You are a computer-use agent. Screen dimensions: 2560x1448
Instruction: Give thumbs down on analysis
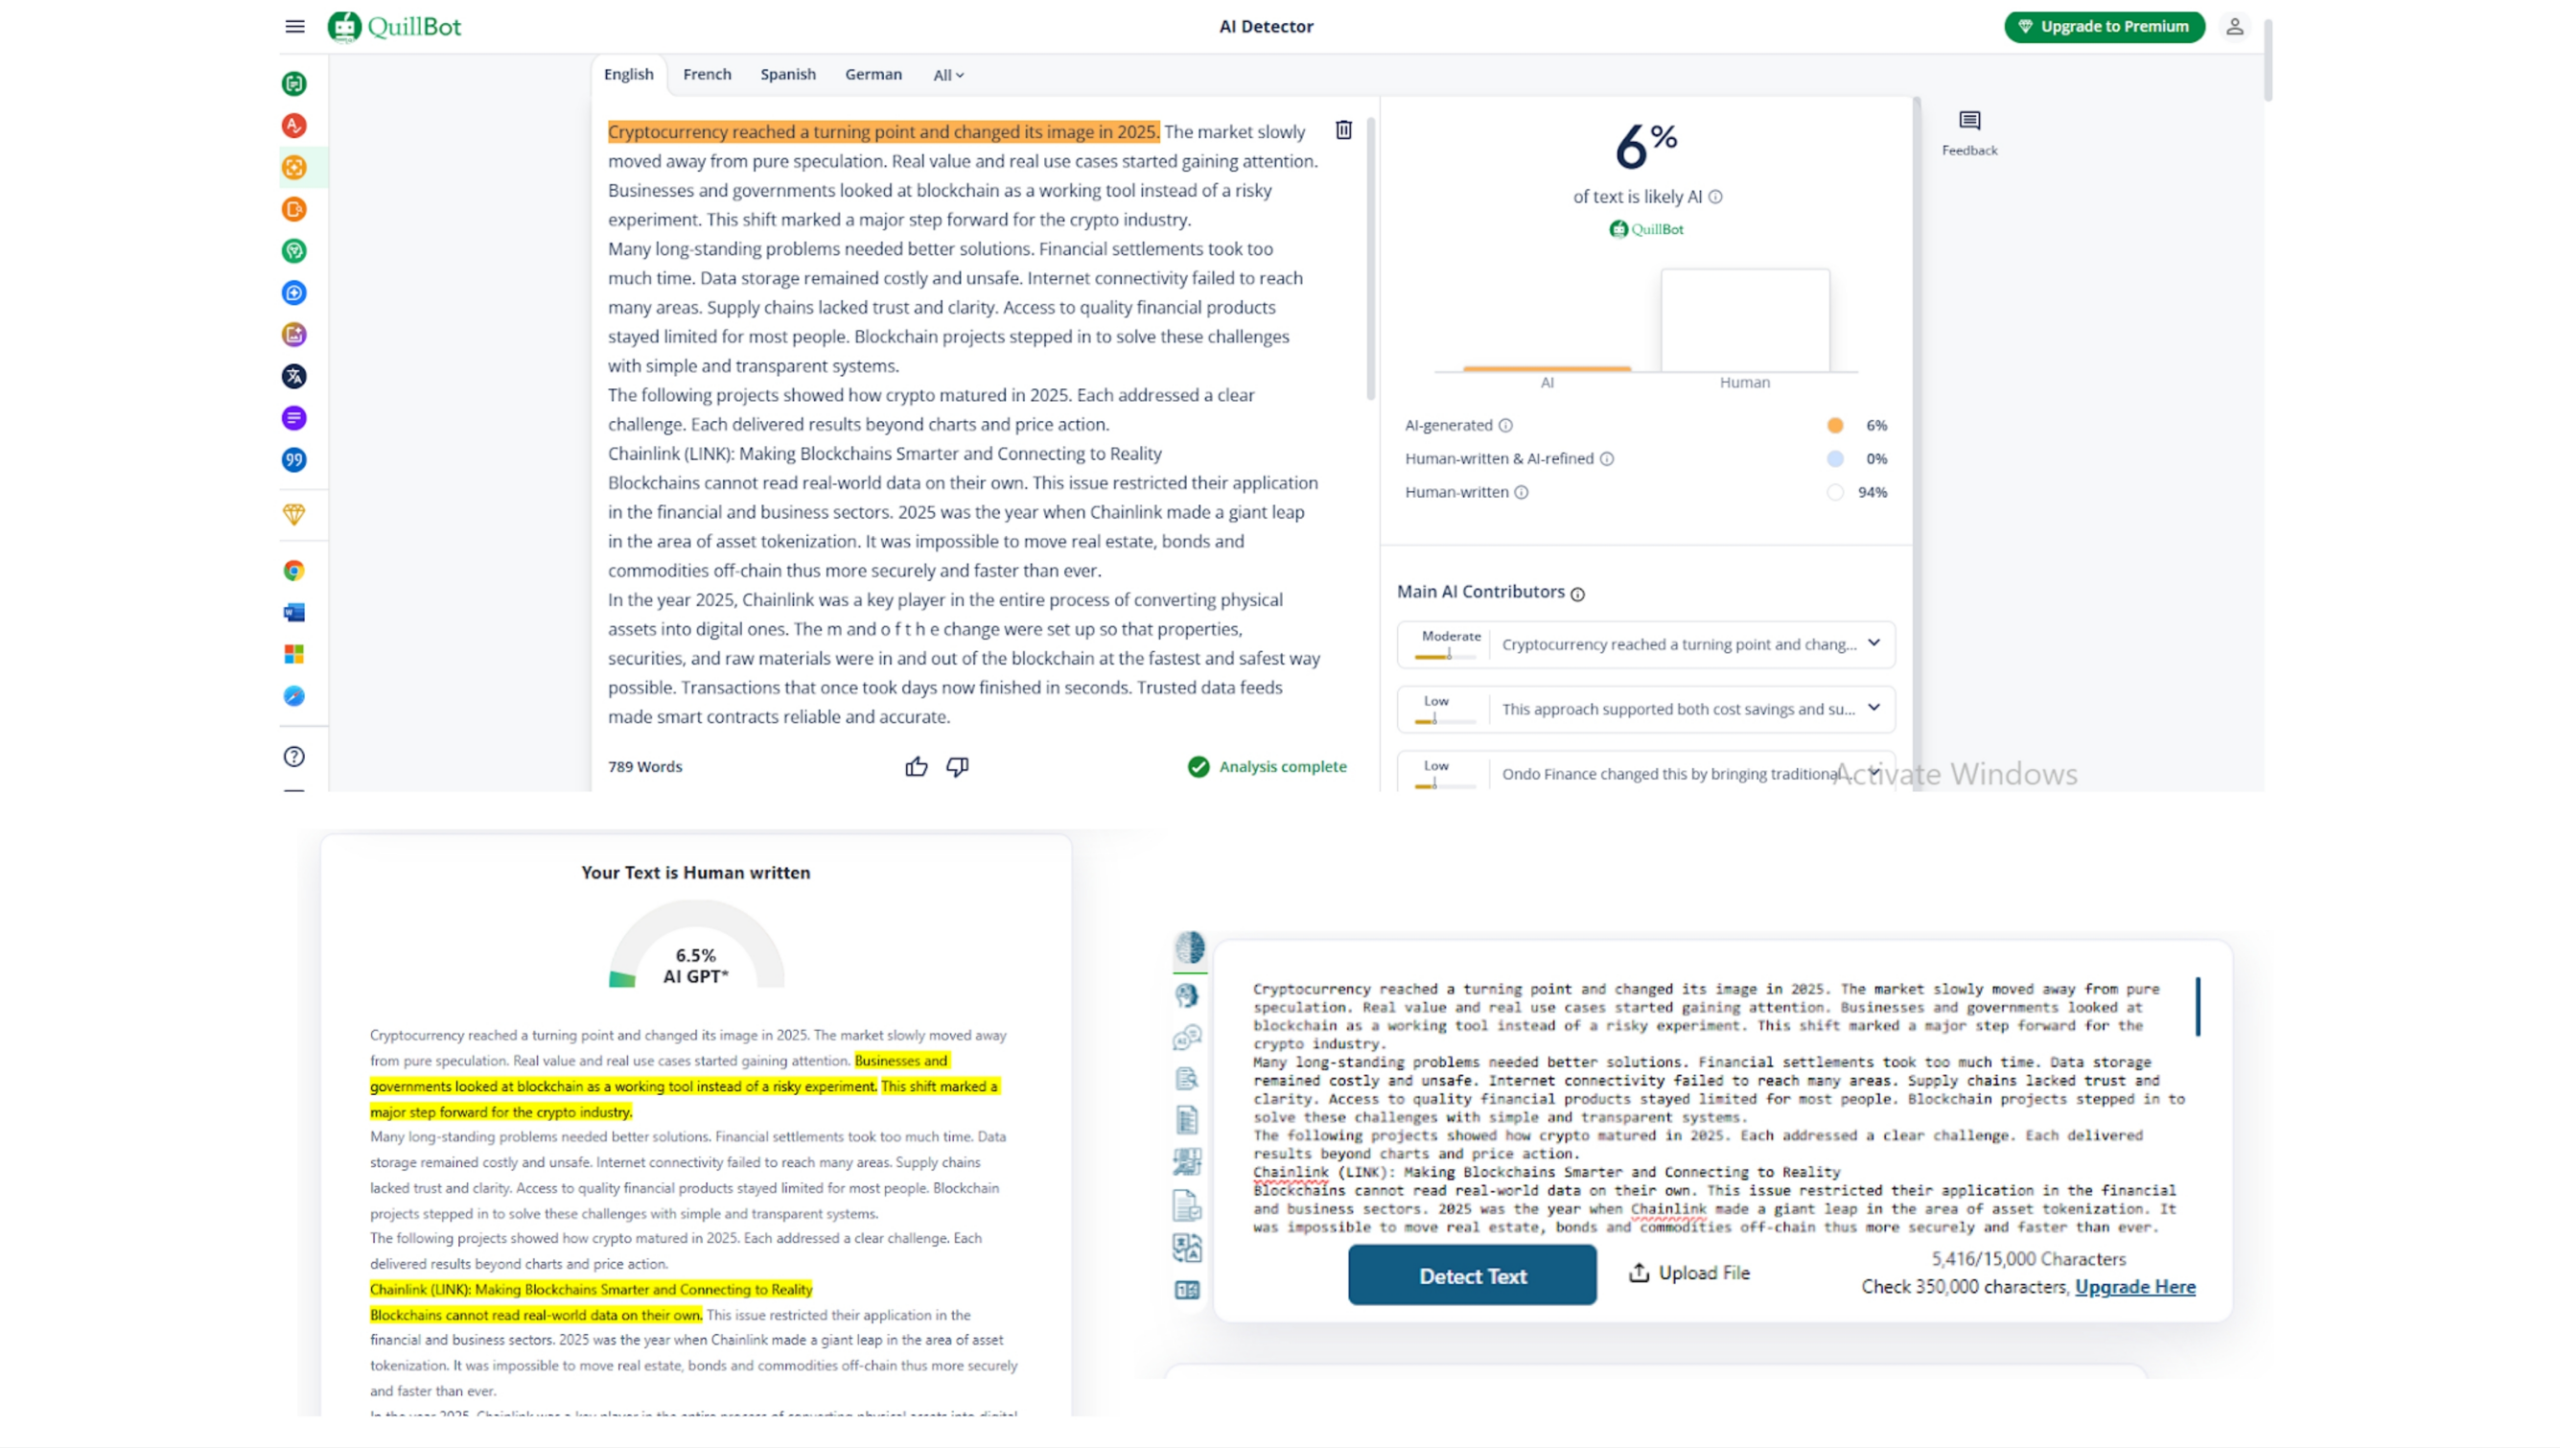click(957, 767)
